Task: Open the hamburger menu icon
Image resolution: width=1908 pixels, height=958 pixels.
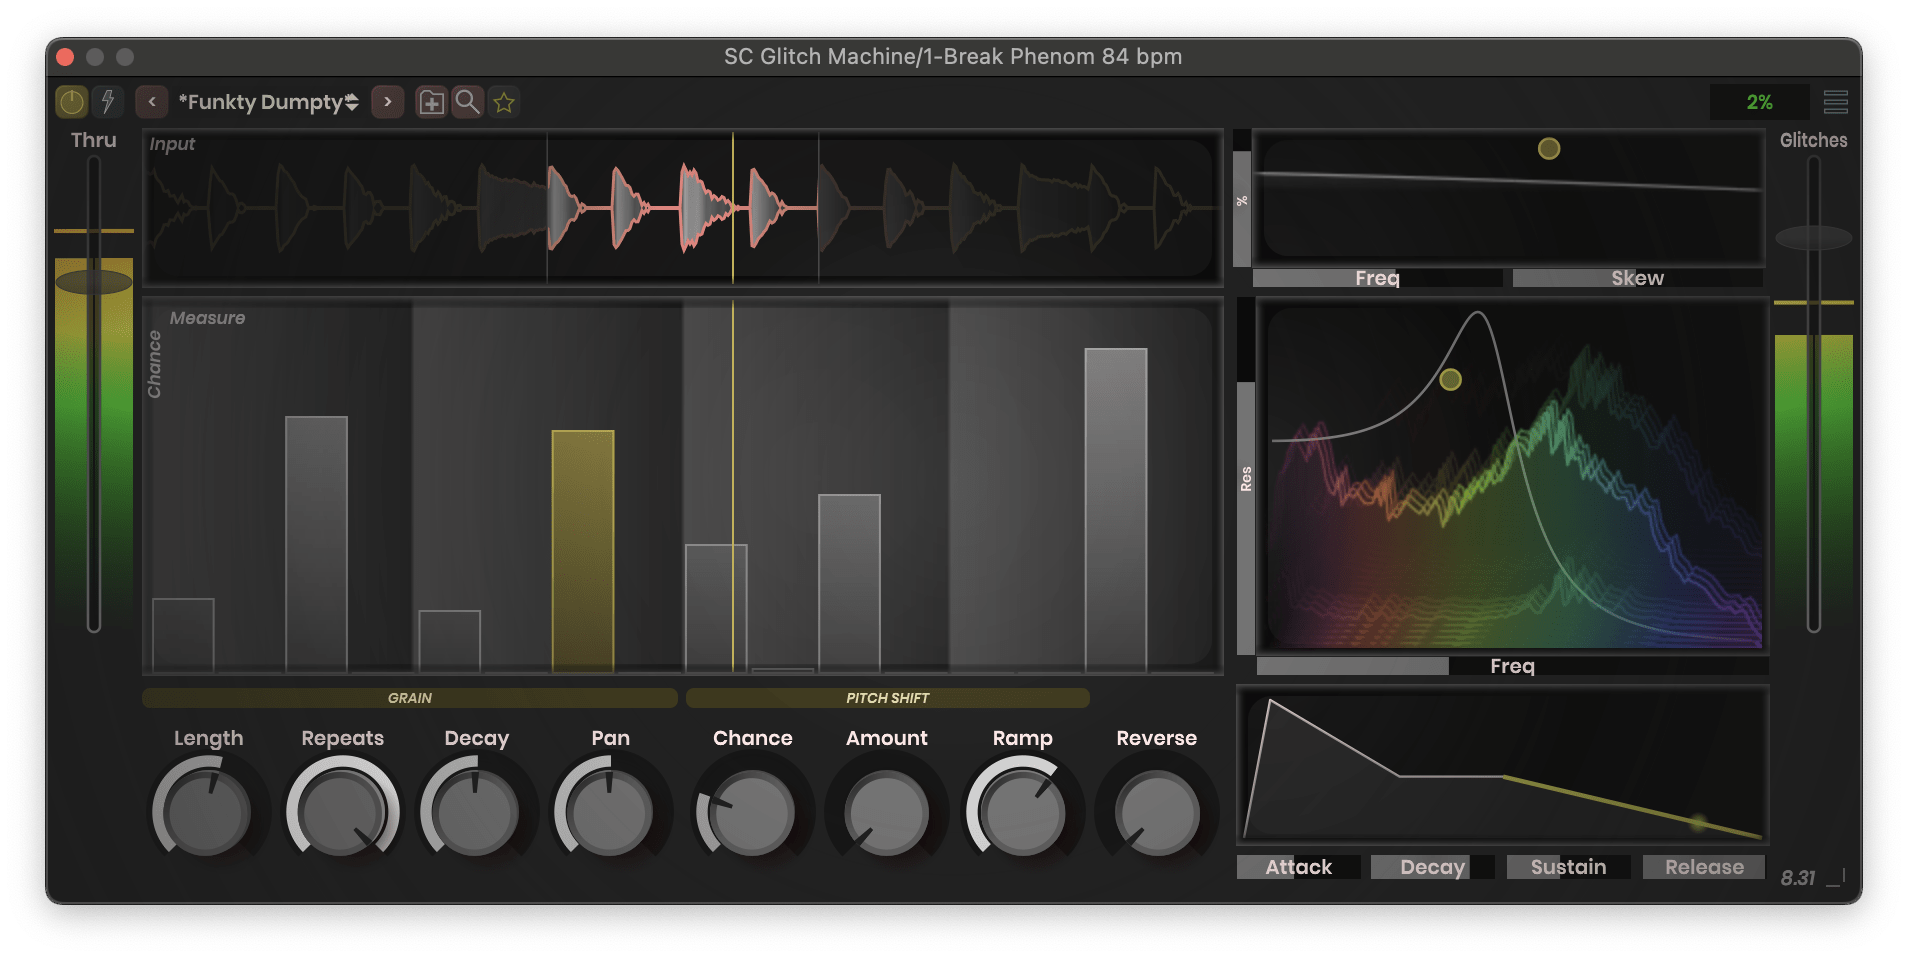Action: click(x=1835, y=102)
